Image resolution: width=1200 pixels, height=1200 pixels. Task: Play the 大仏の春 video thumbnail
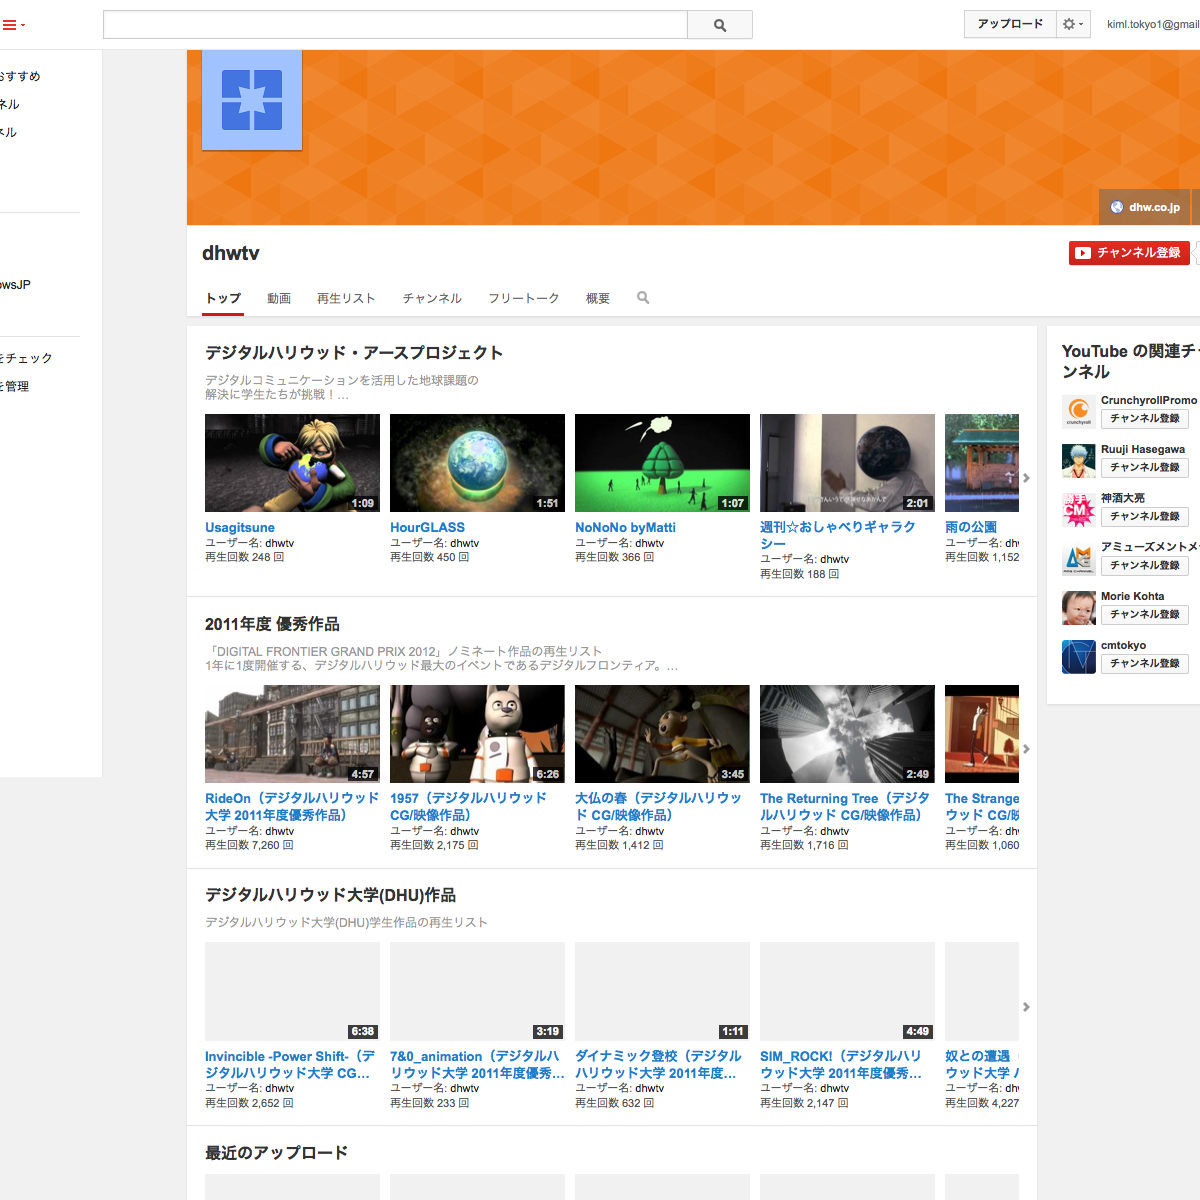(662, 734)
